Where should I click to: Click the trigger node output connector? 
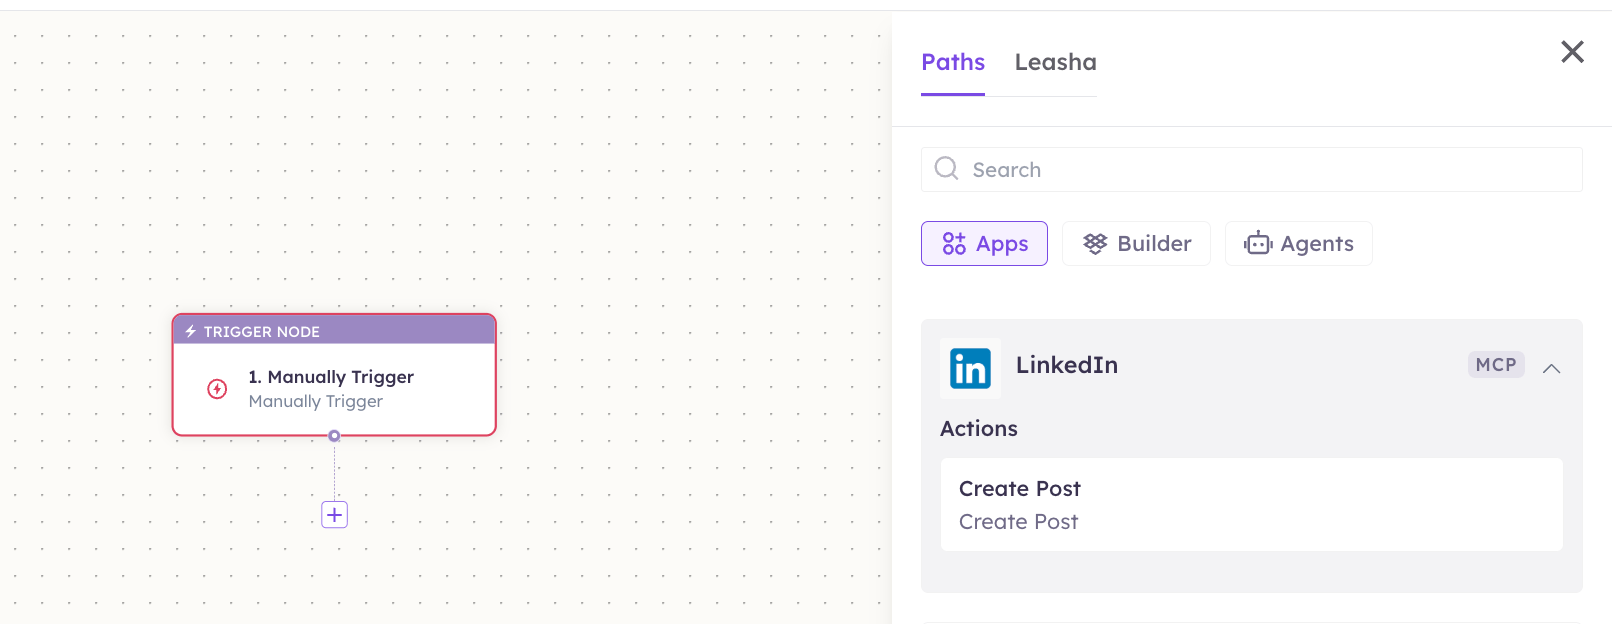pos(334,436)
